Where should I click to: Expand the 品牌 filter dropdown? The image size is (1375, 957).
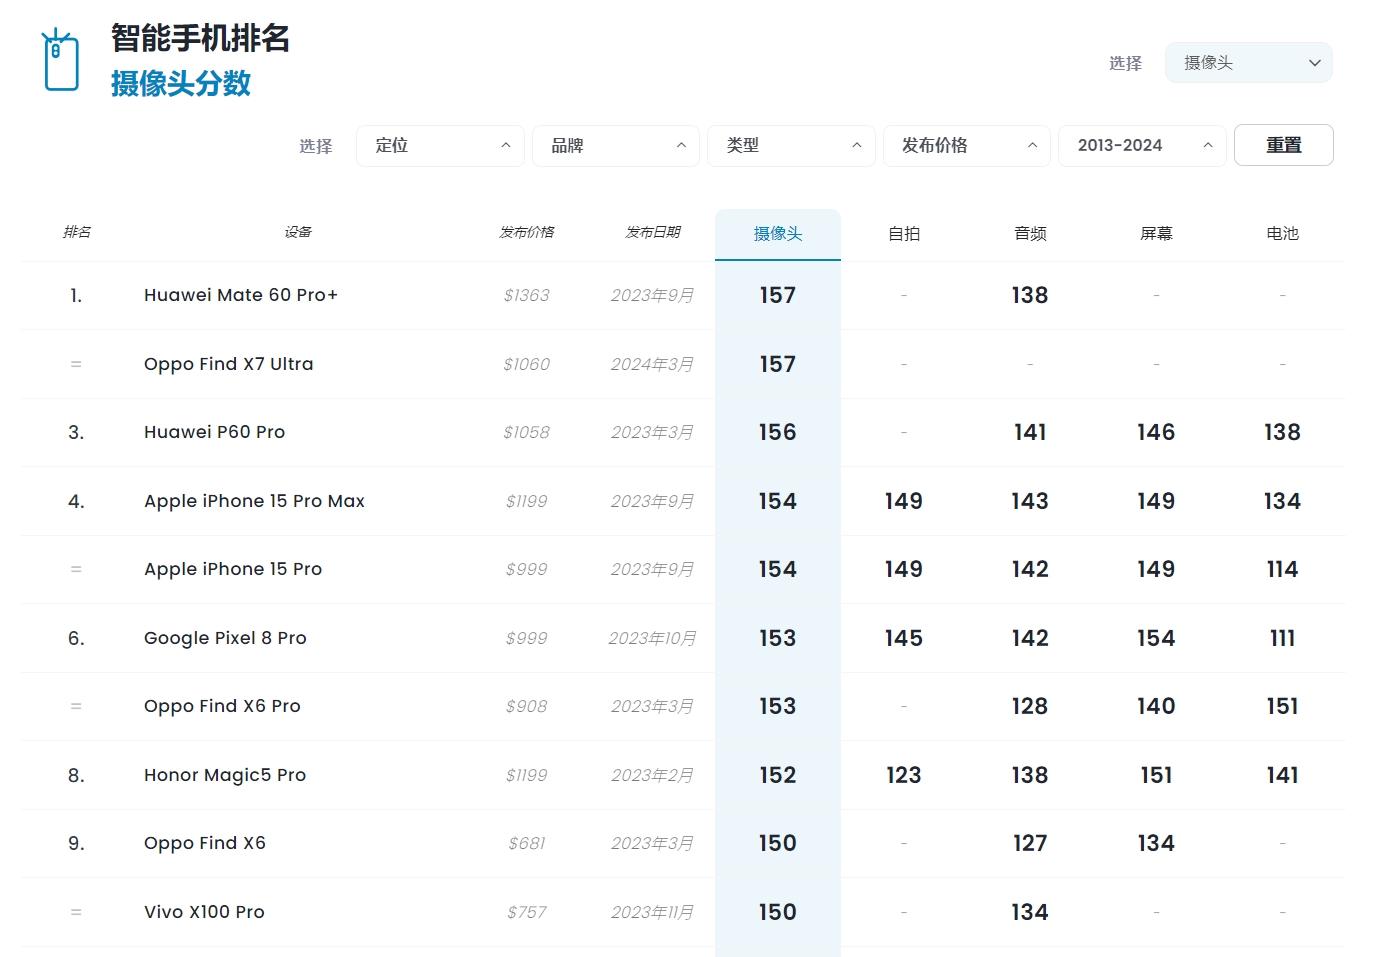(x=616, y=146)
